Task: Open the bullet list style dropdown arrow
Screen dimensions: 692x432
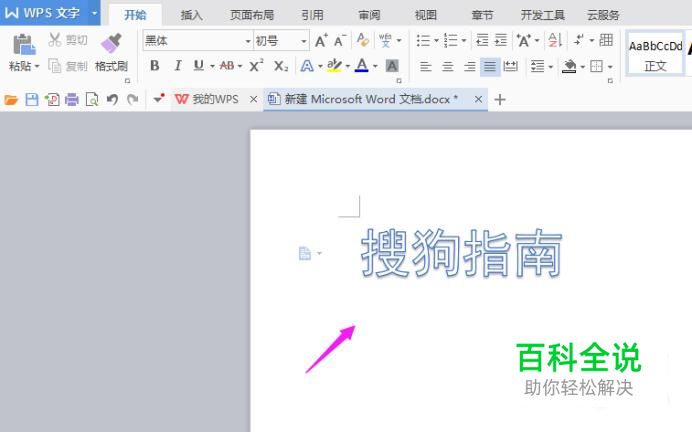Action: coord(436,41)
